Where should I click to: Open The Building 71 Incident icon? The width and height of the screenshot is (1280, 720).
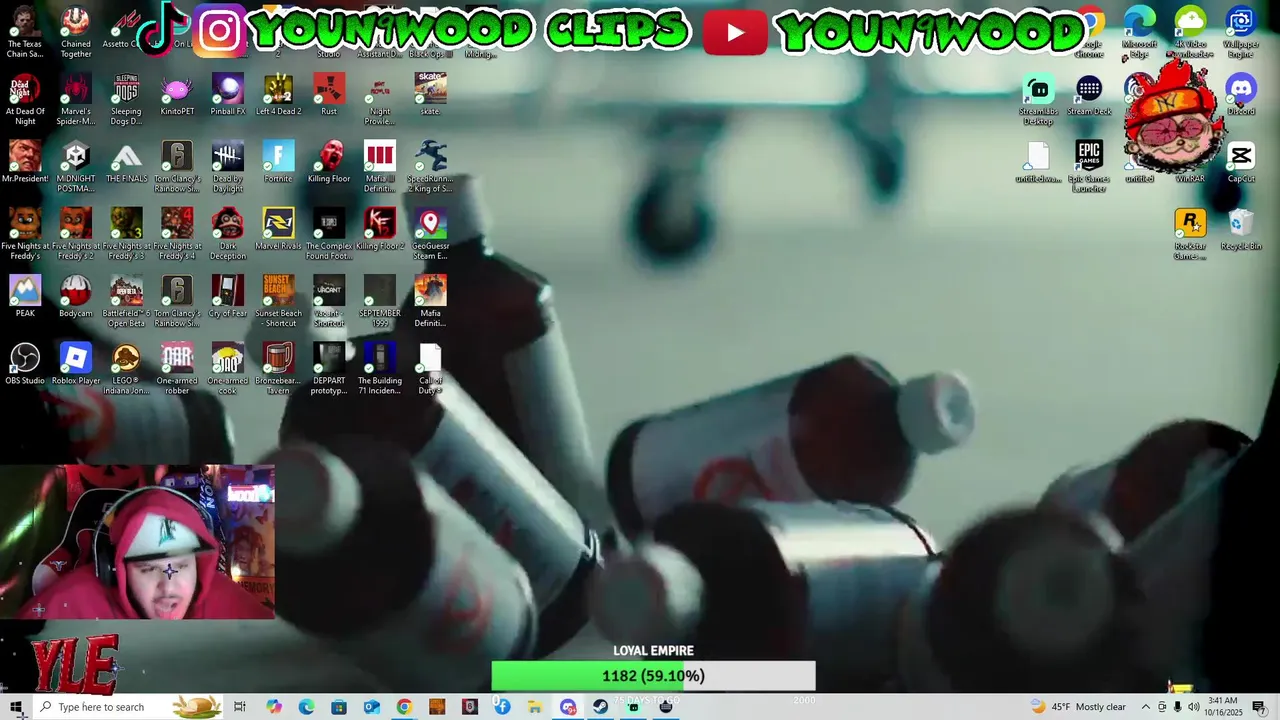(380, 368)
